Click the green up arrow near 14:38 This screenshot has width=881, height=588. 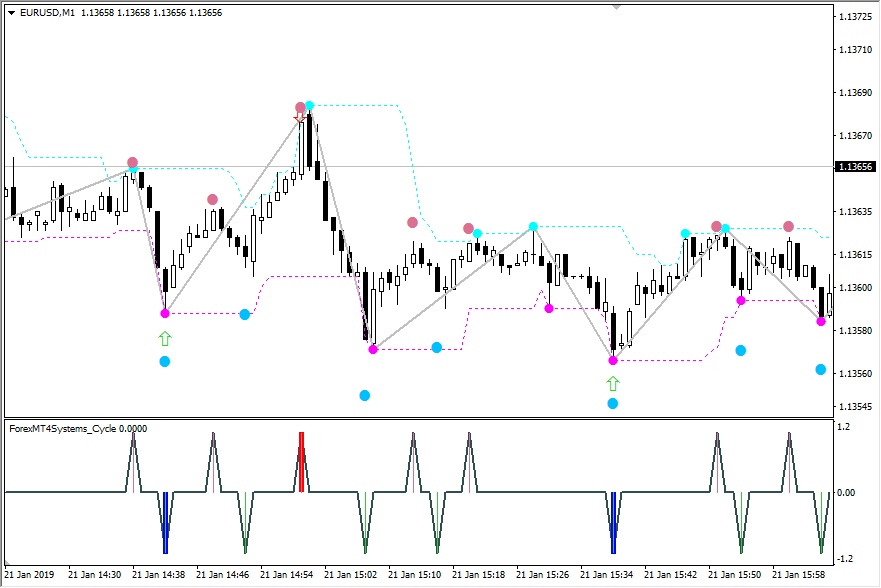point(165,339)
